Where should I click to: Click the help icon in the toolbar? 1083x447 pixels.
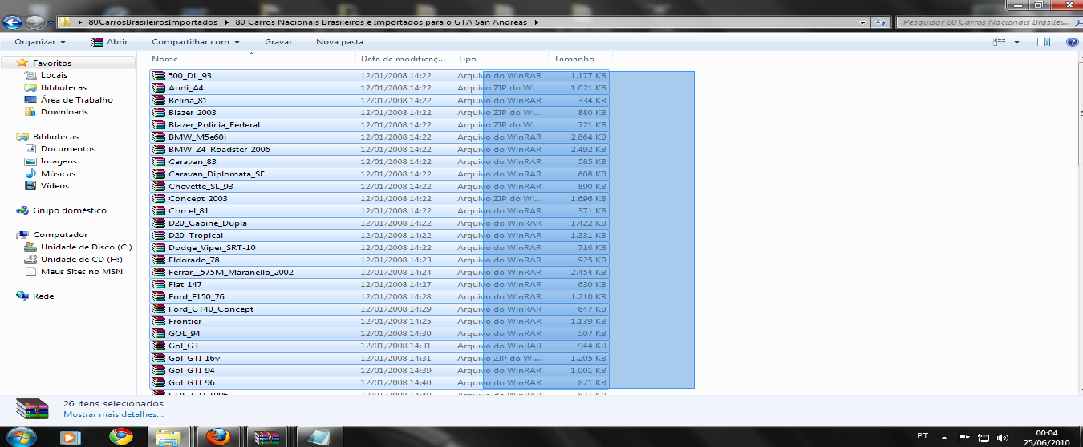click(x=1070, y=42)
